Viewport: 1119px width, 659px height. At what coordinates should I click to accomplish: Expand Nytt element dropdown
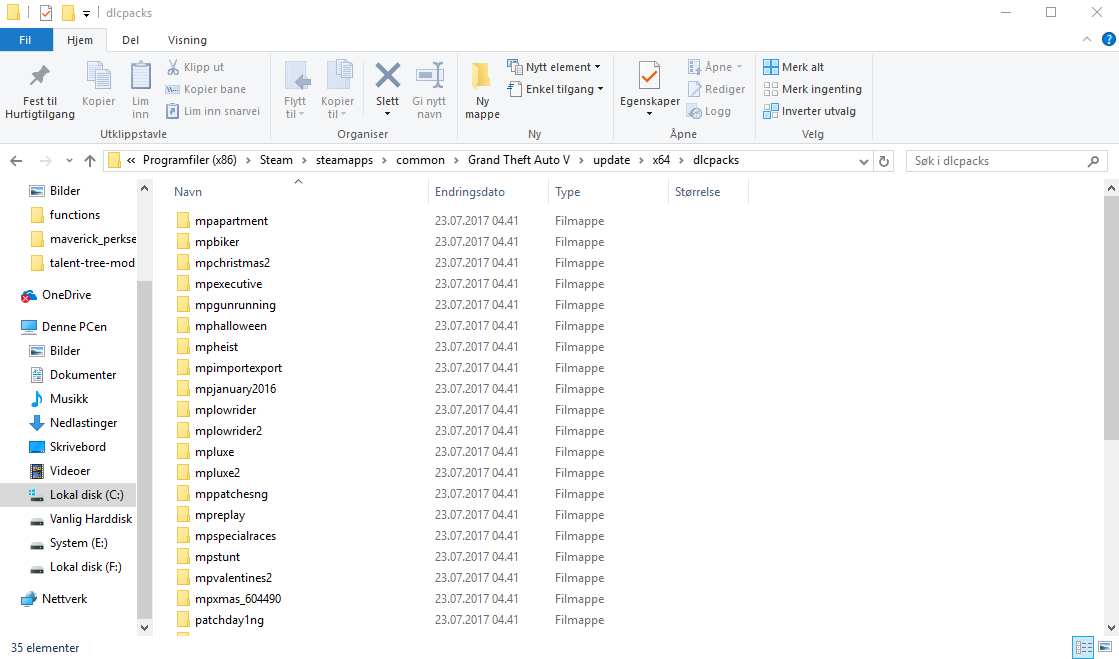[597, 67]
